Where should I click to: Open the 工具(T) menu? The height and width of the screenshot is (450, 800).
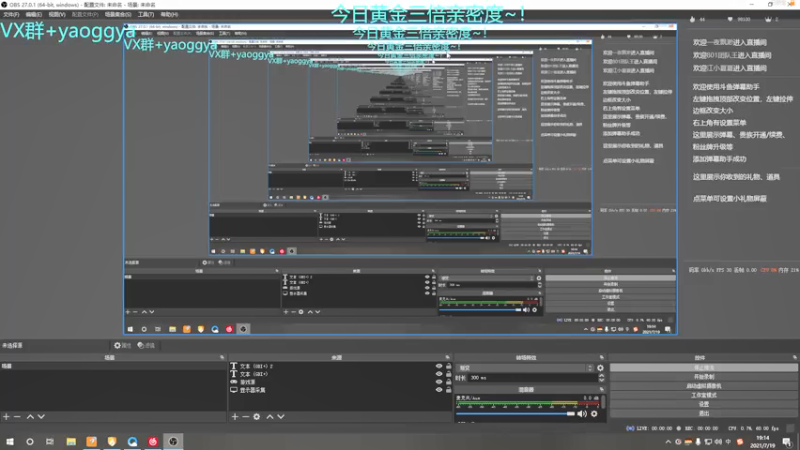(146, 15)
